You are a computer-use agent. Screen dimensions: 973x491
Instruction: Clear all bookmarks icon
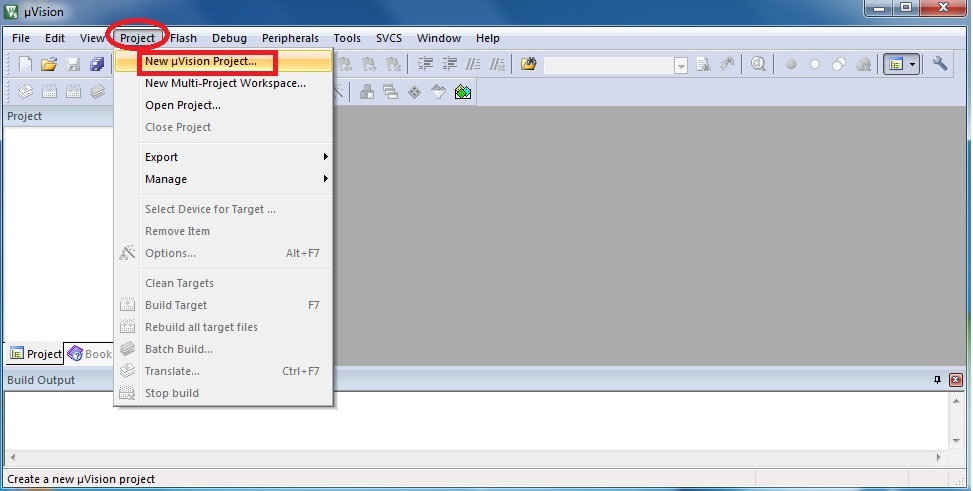(x=393, y=64)
